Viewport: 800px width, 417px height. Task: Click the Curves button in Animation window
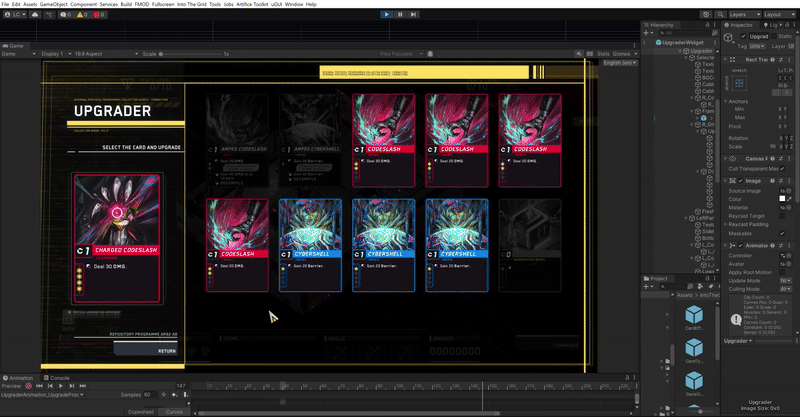[x=174, y=411]
